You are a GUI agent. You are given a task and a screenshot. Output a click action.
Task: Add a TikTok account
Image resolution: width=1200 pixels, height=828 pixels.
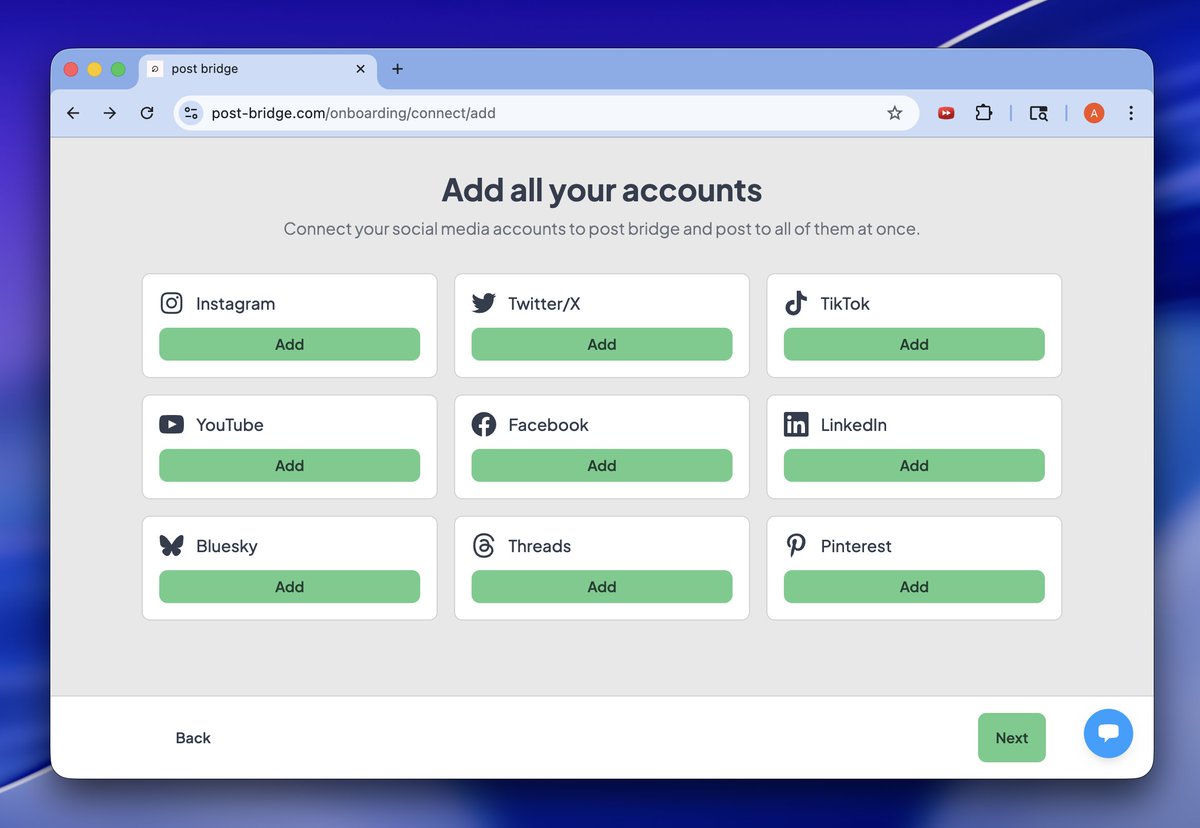pyautogui.click(x=914, y=344)
